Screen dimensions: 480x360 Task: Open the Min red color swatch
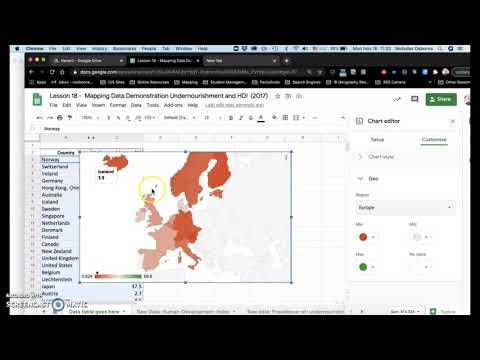click(x=363, y=237)
